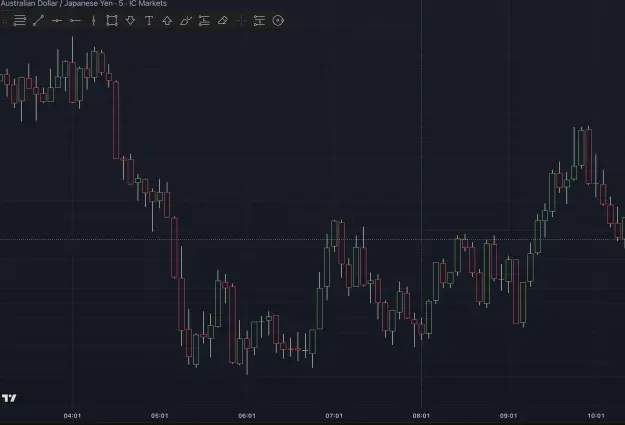Image resolution: width=625 pixels, height=425 pixels.
Task: Grab the drawing toolbar drag handle
Action: (4, 21)
